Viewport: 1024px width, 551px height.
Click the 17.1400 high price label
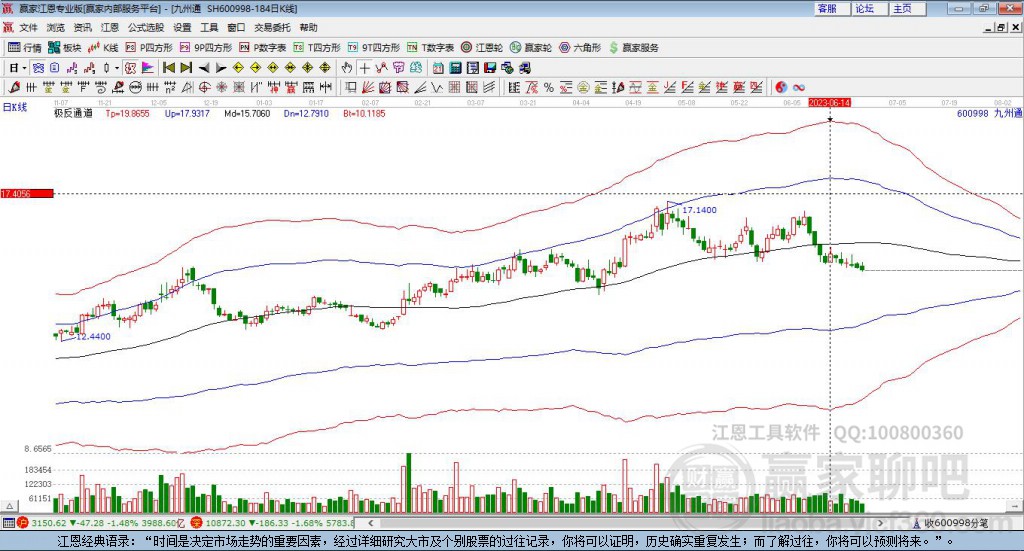tap(699, 210)
